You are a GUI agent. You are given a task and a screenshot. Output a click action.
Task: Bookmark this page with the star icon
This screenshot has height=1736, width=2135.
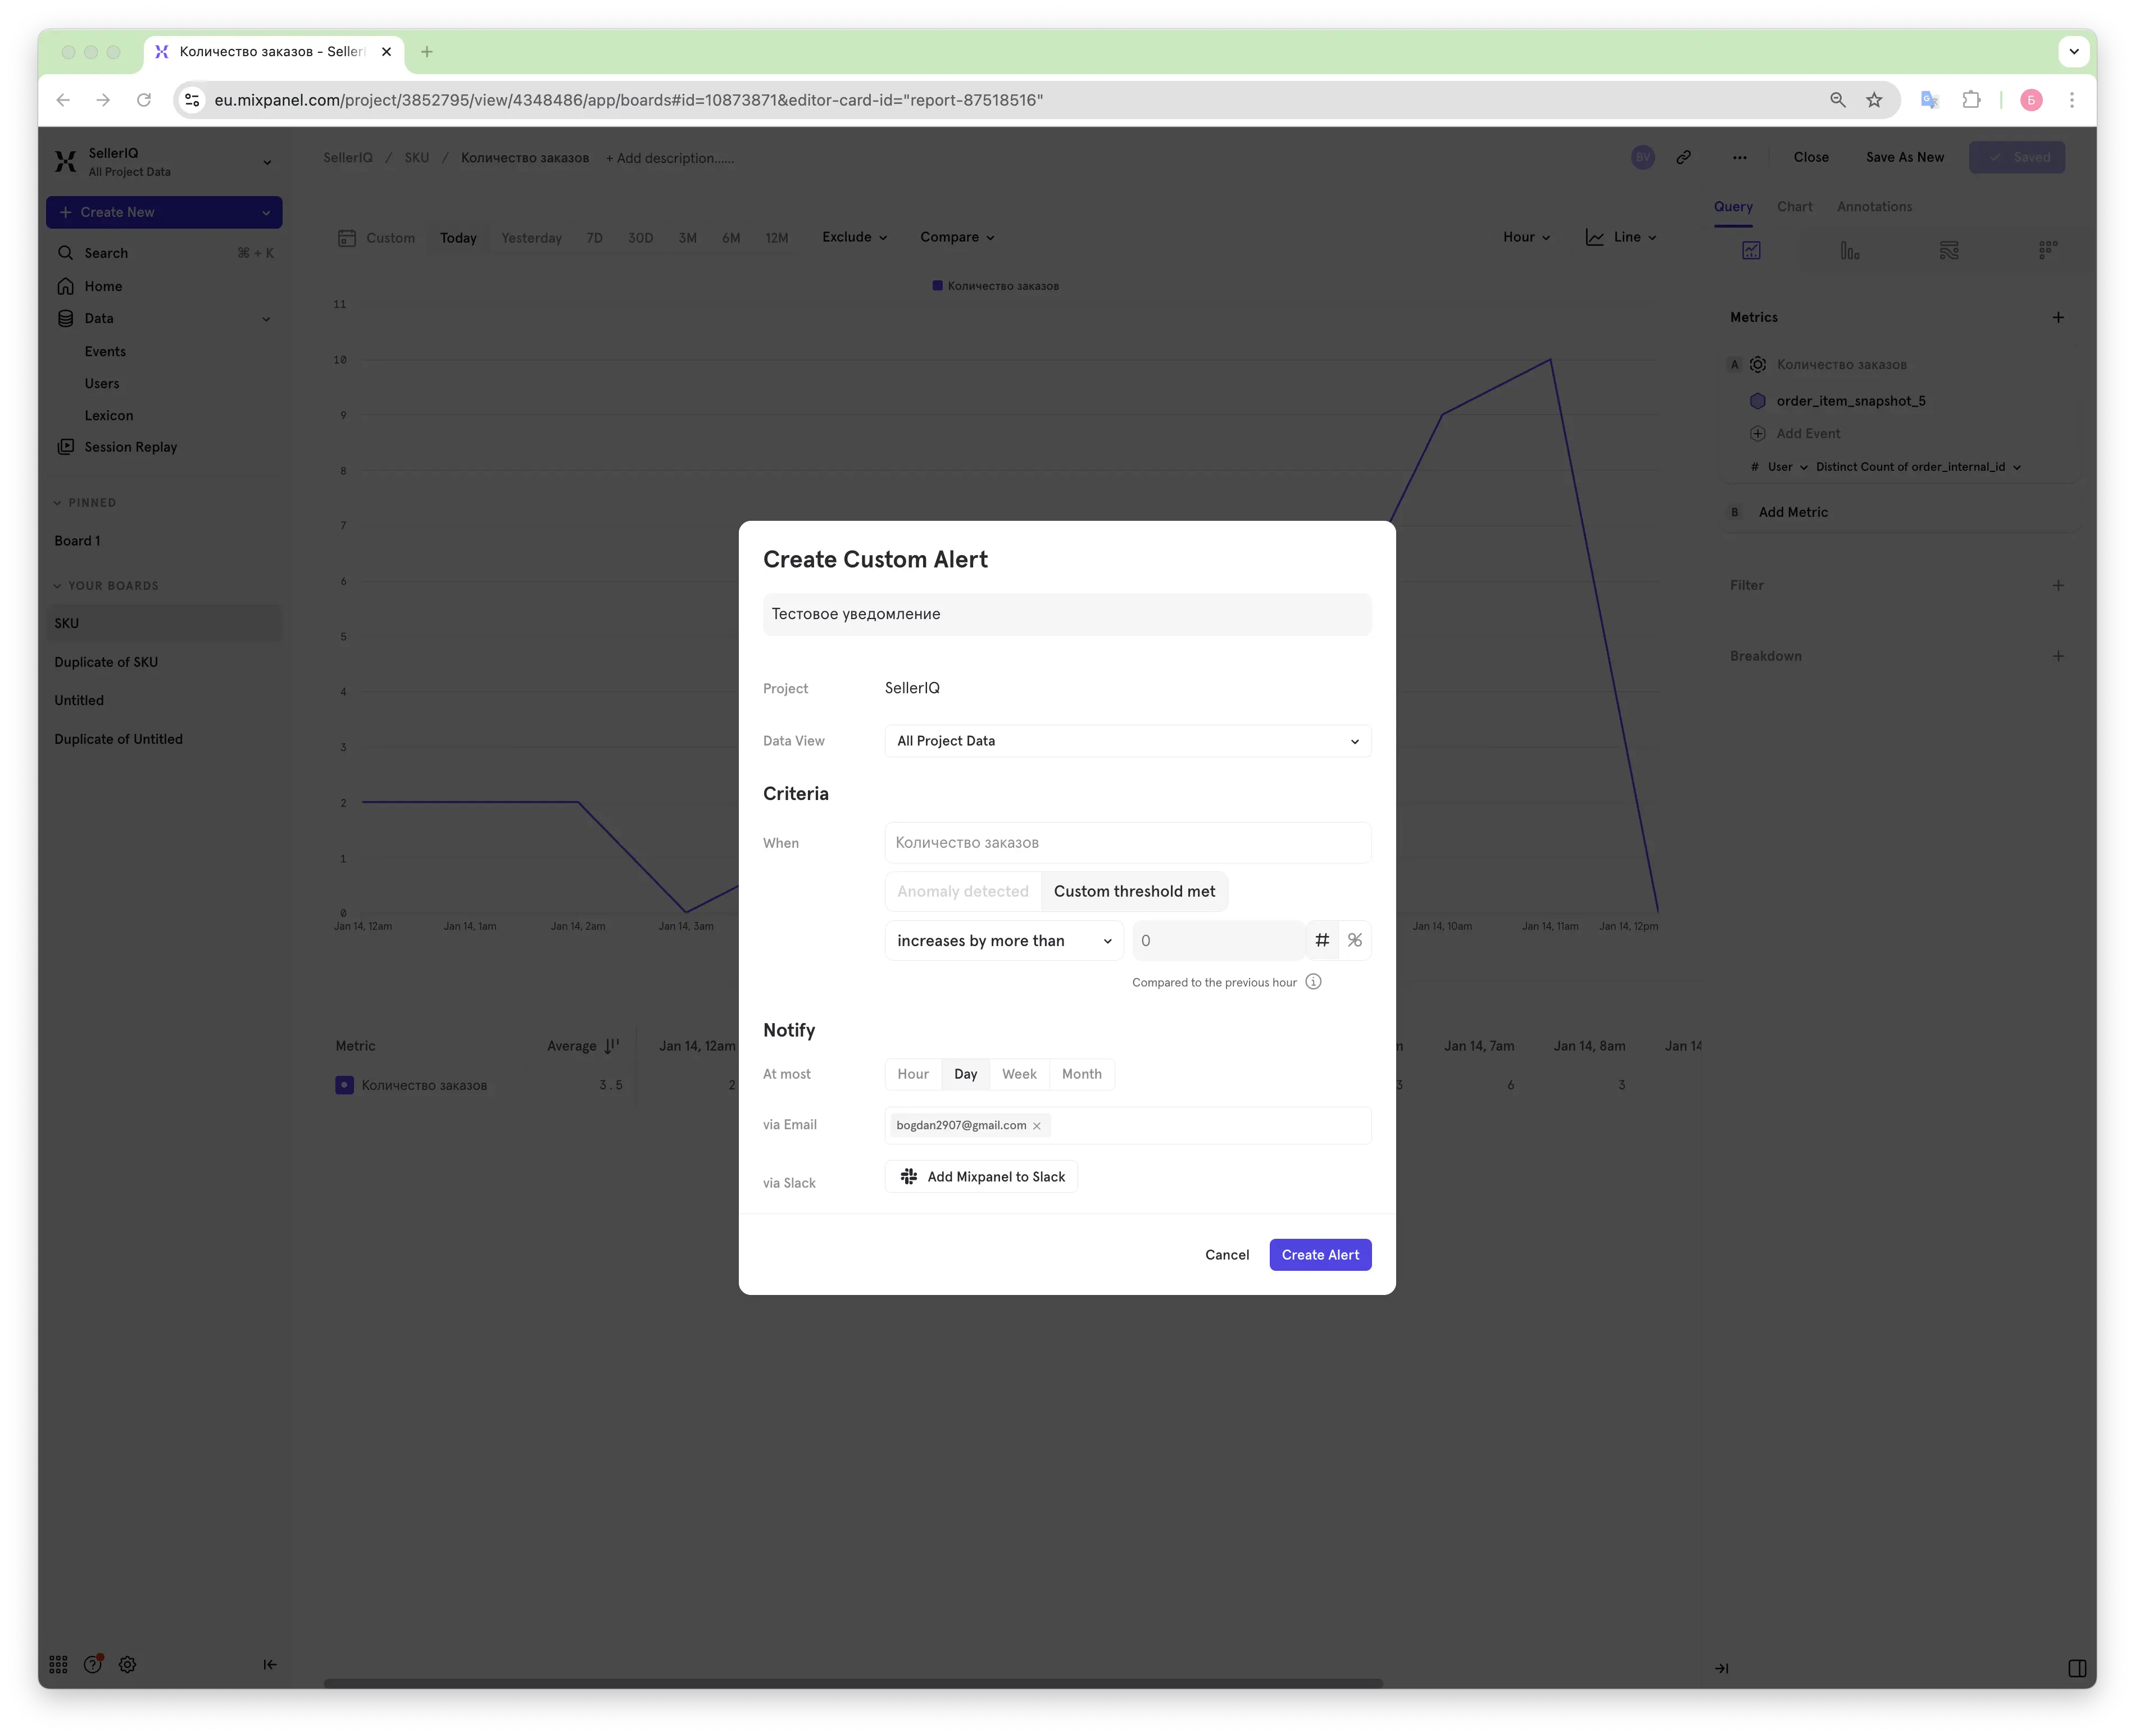(1874, 100)
